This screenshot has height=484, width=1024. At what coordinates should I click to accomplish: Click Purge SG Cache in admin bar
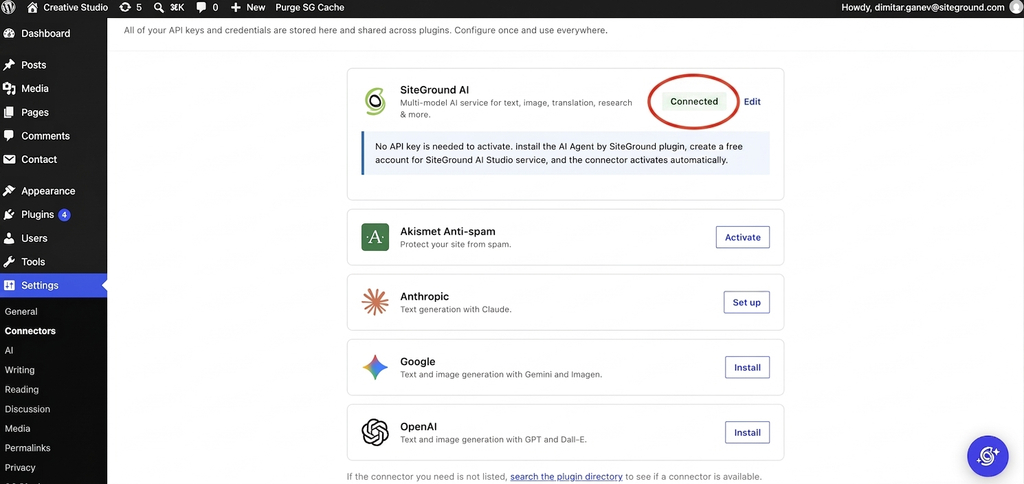pos(310,8)
